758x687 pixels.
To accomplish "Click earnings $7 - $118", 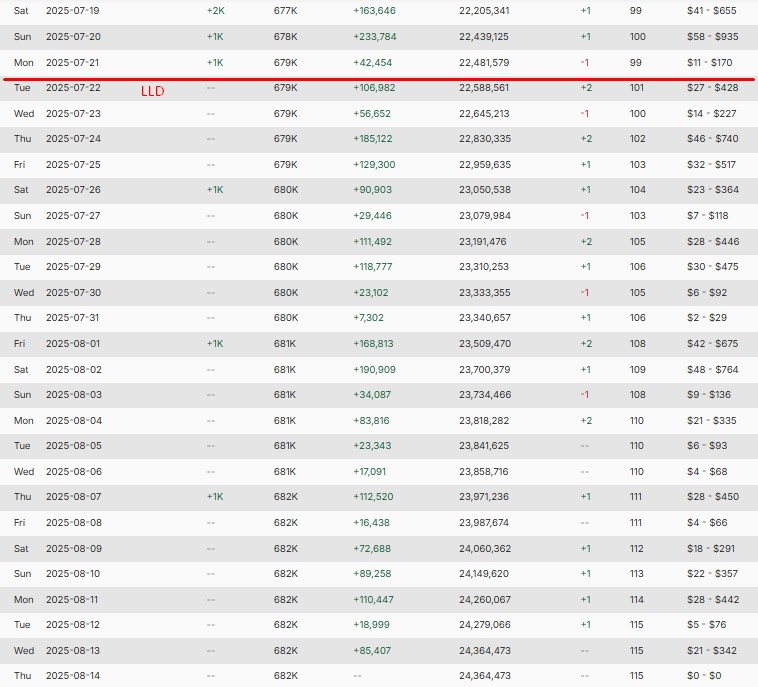I will 707,216.
